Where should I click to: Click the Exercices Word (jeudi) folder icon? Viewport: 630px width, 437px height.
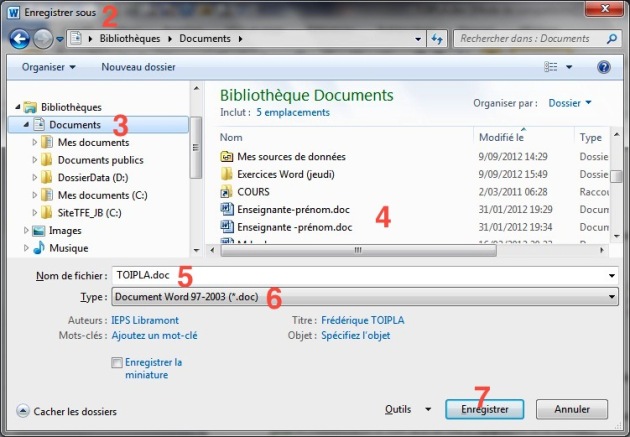click(227, 174)
